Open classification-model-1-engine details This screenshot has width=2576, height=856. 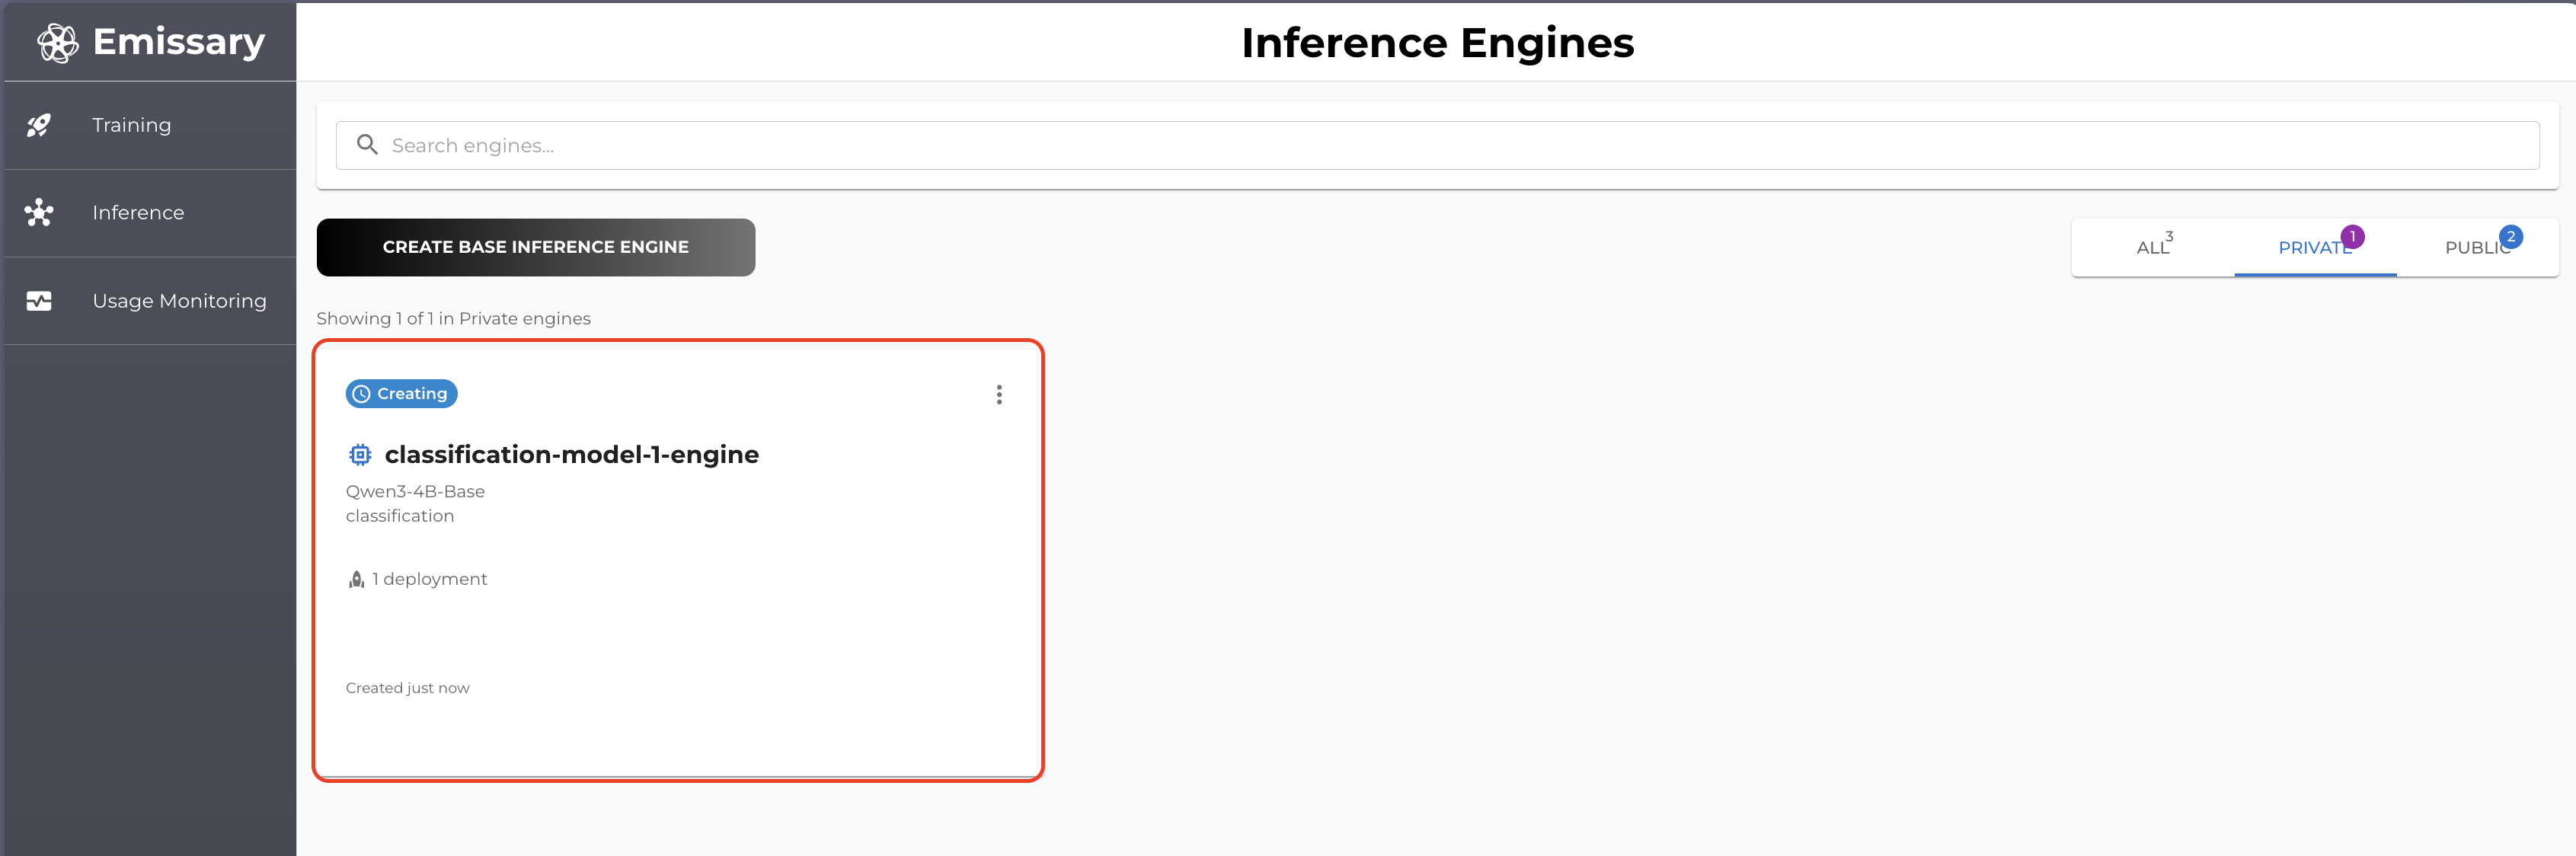pyautogui.click(x=572, y=454)
